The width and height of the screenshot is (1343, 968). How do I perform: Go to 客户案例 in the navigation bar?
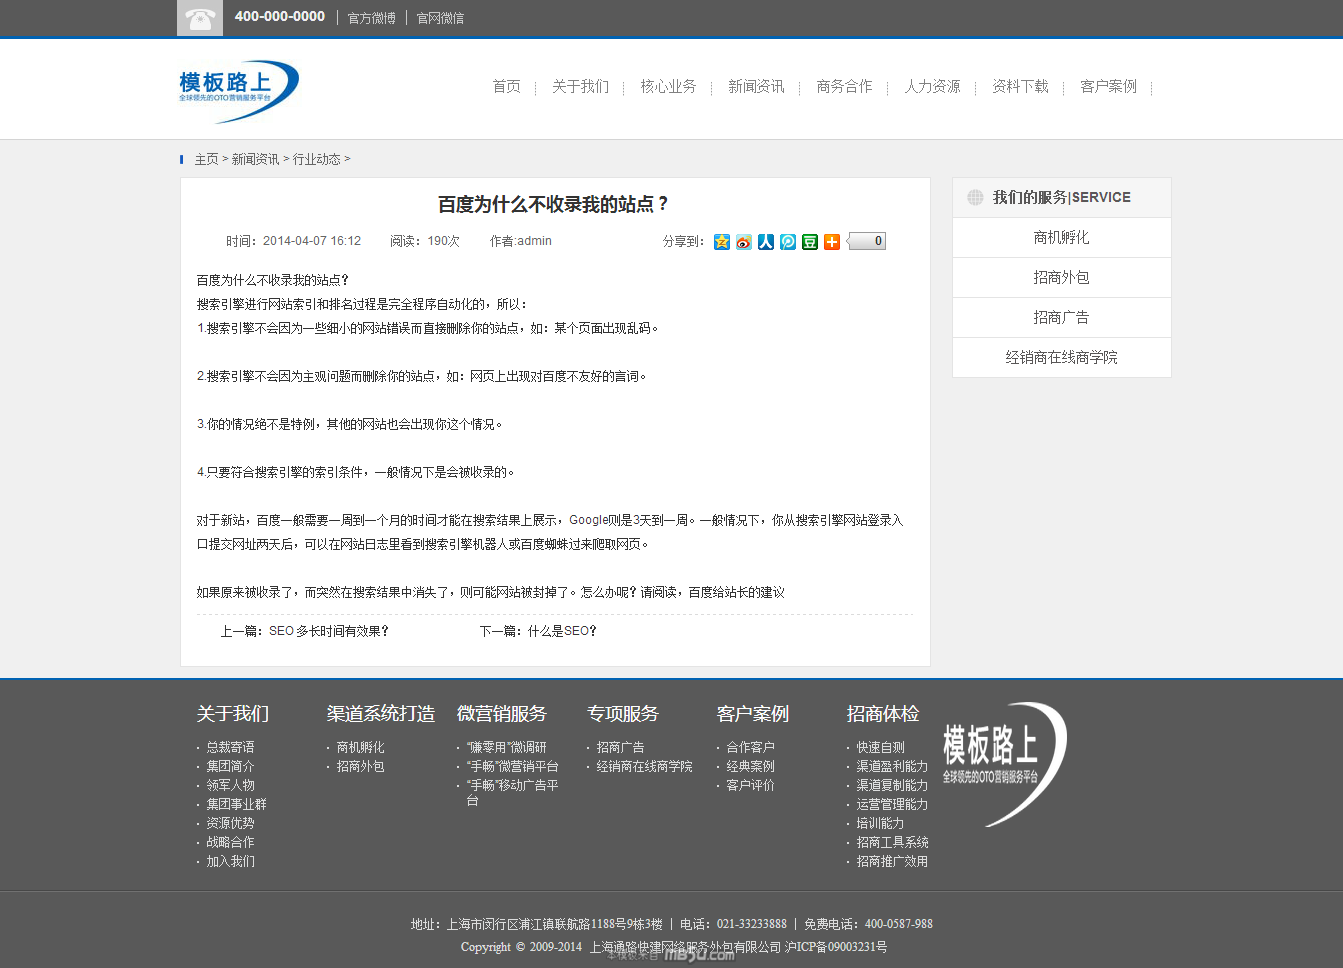pos(1108,87)
